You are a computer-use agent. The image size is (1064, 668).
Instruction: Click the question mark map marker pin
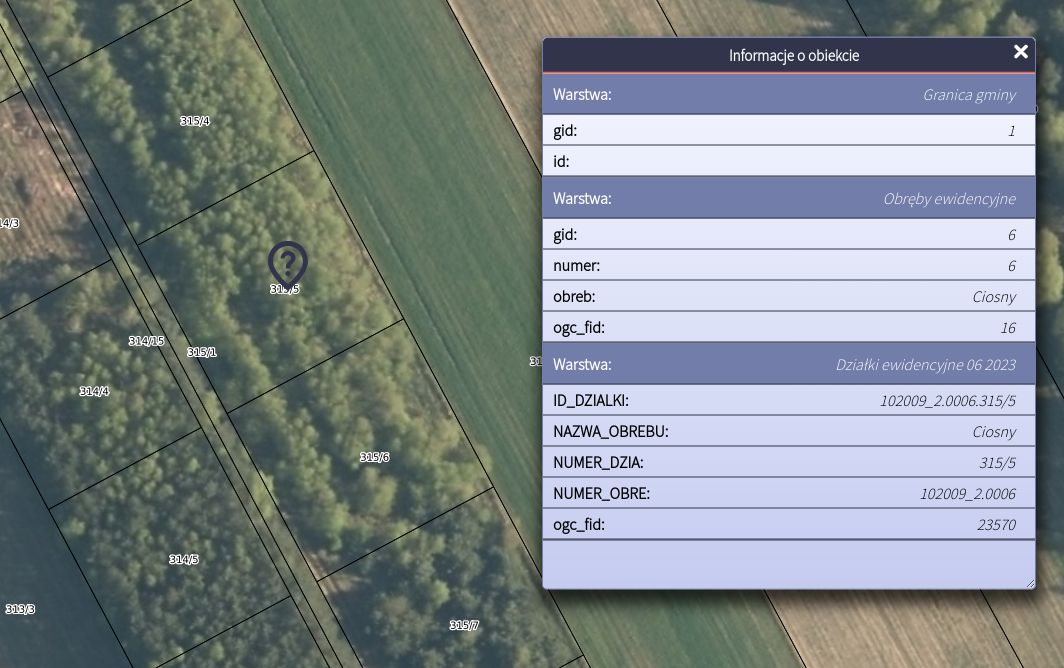285,262
